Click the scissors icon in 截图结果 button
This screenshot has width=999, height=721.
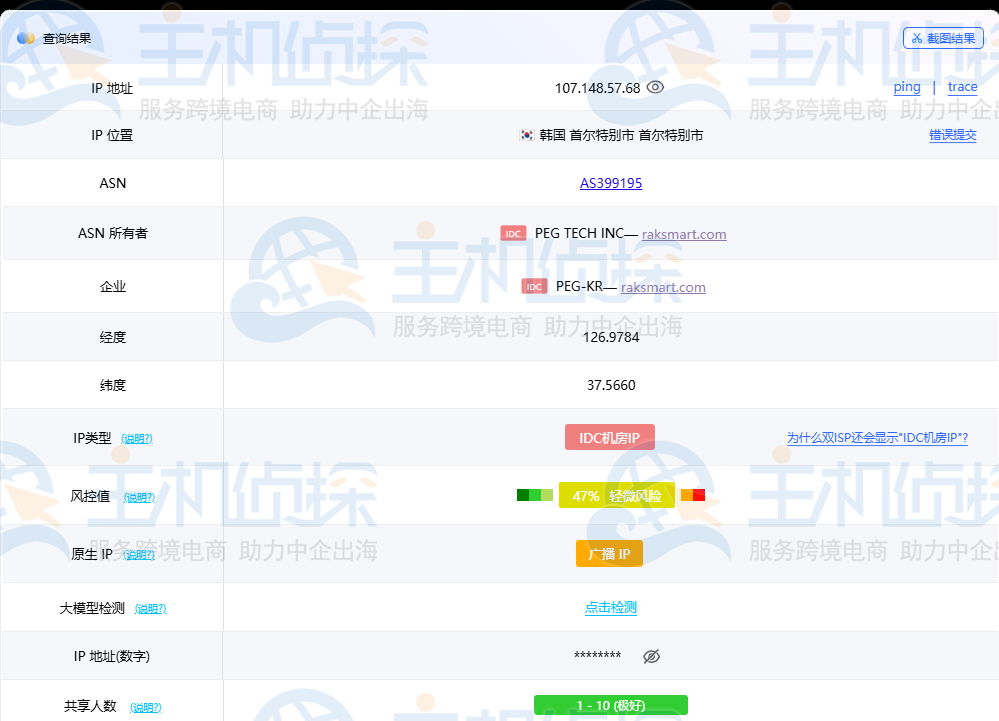pos(917,38)
